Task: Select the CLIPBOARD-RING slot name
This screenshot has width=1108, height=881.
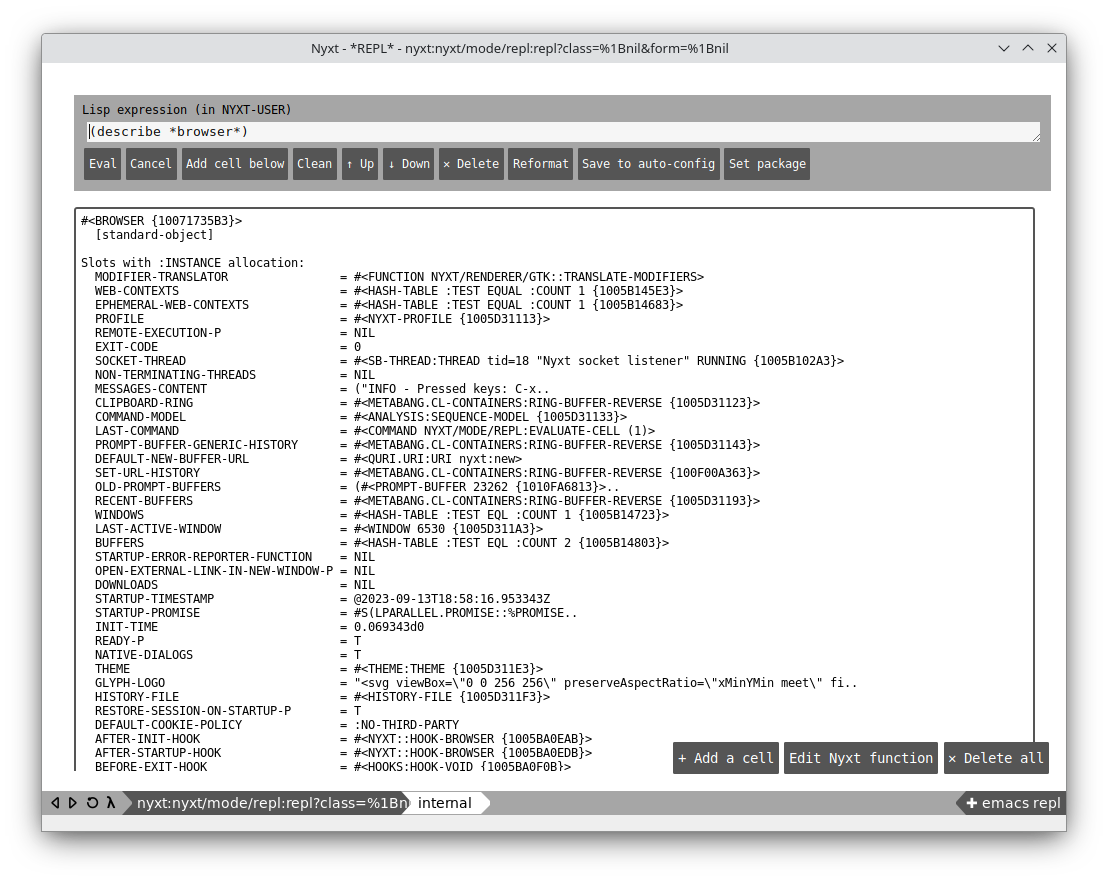Action: tap(144, 403)
